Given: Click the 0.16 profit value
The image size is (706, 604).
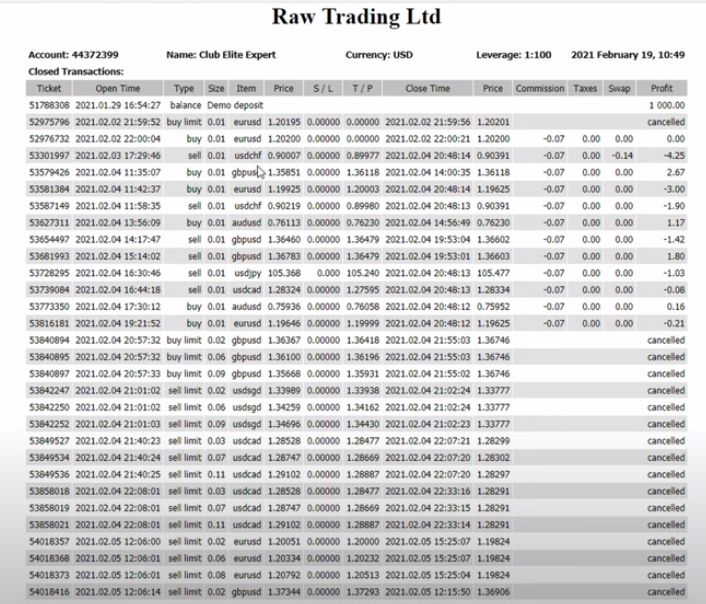Looking at the screenshot, I should (x=676, y=307).
